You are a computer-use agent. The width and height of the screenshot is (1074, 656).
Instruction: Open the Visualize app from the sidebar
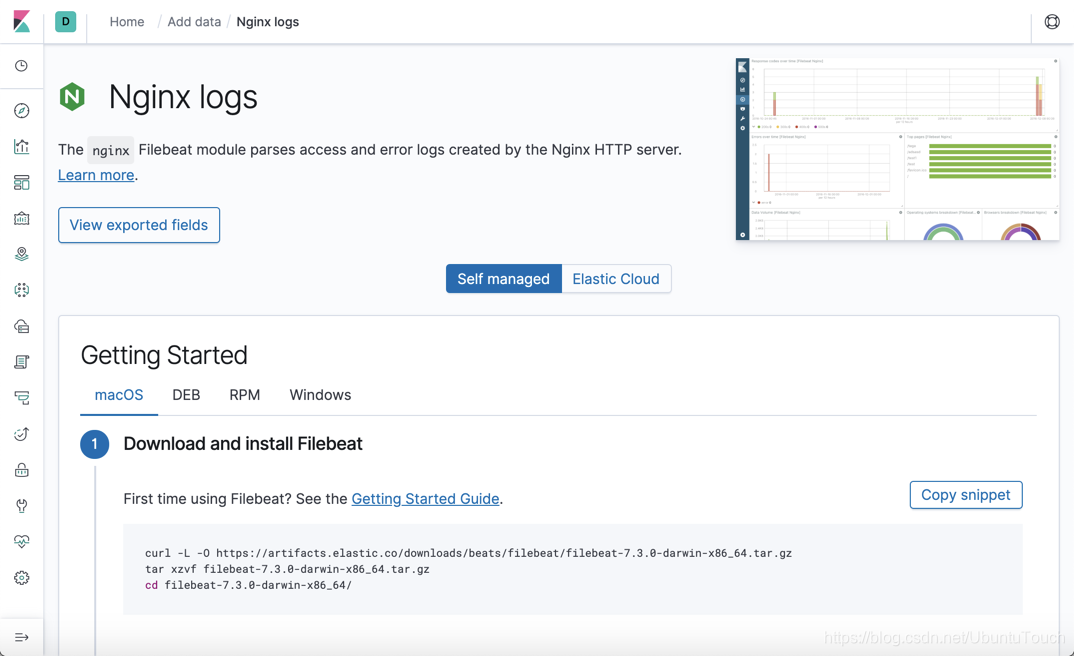click(22, 146)
